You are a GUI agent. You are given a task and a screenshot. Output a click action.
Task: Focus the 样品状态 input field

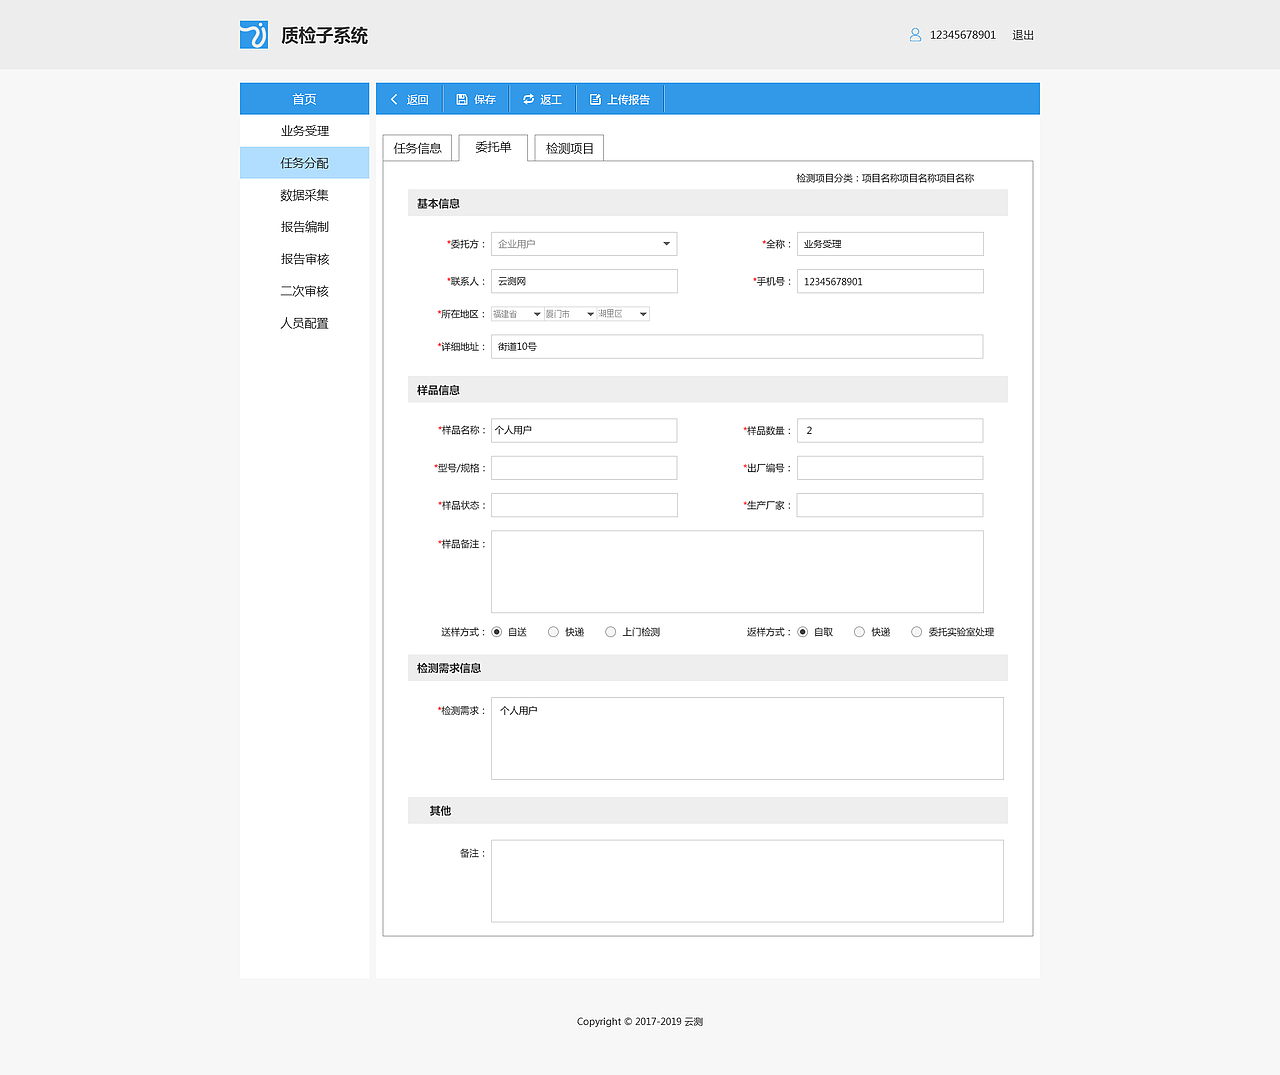(584, 505)
